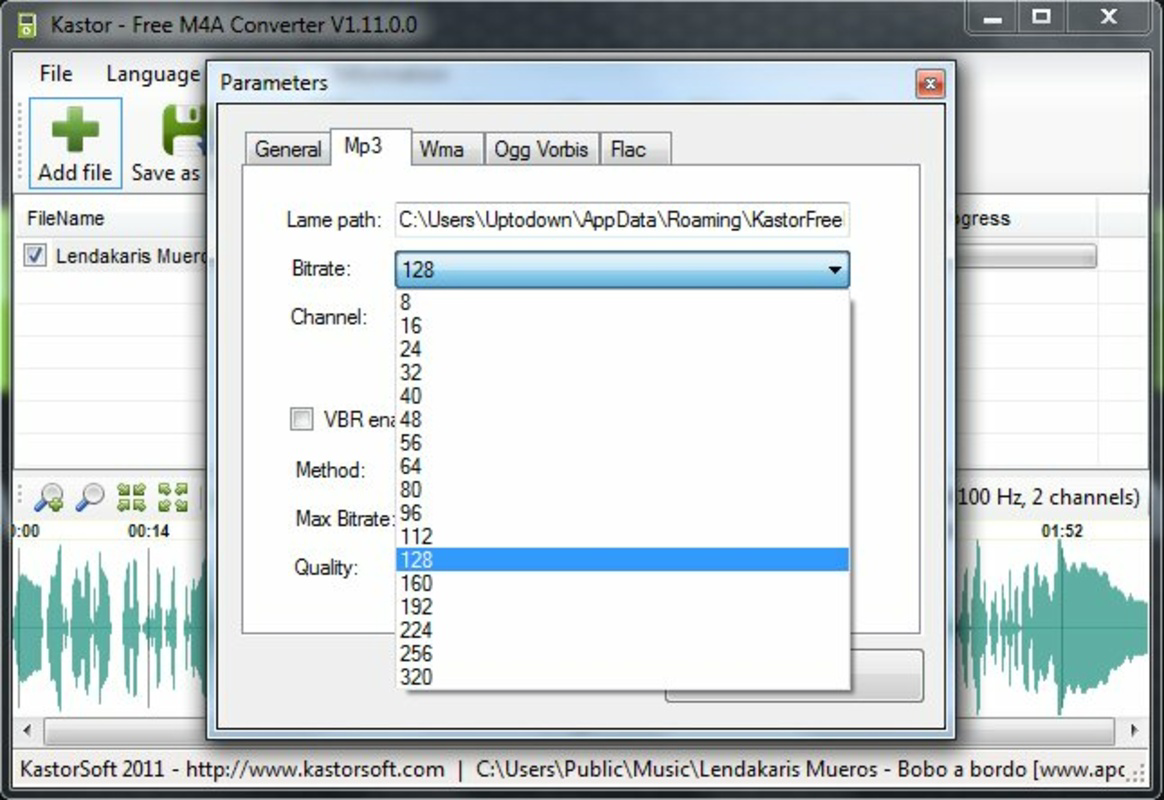Open the Language menu
The height and width of the screenshot is (800, 1164).
[153, 73]
